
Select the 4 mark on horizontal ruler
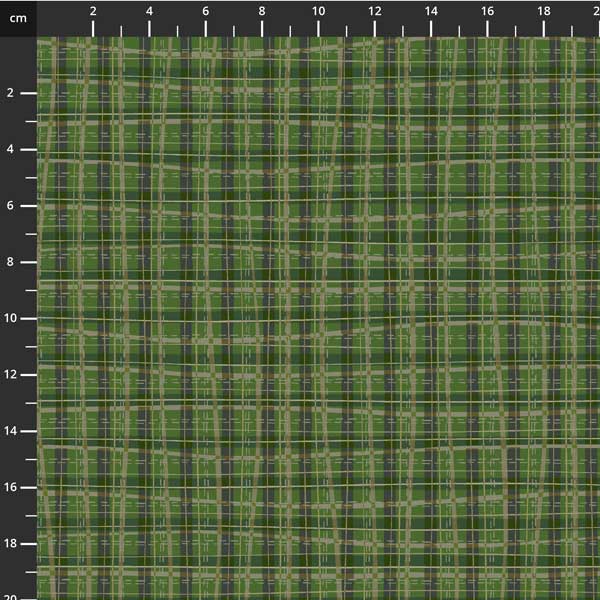coord(149,12)
